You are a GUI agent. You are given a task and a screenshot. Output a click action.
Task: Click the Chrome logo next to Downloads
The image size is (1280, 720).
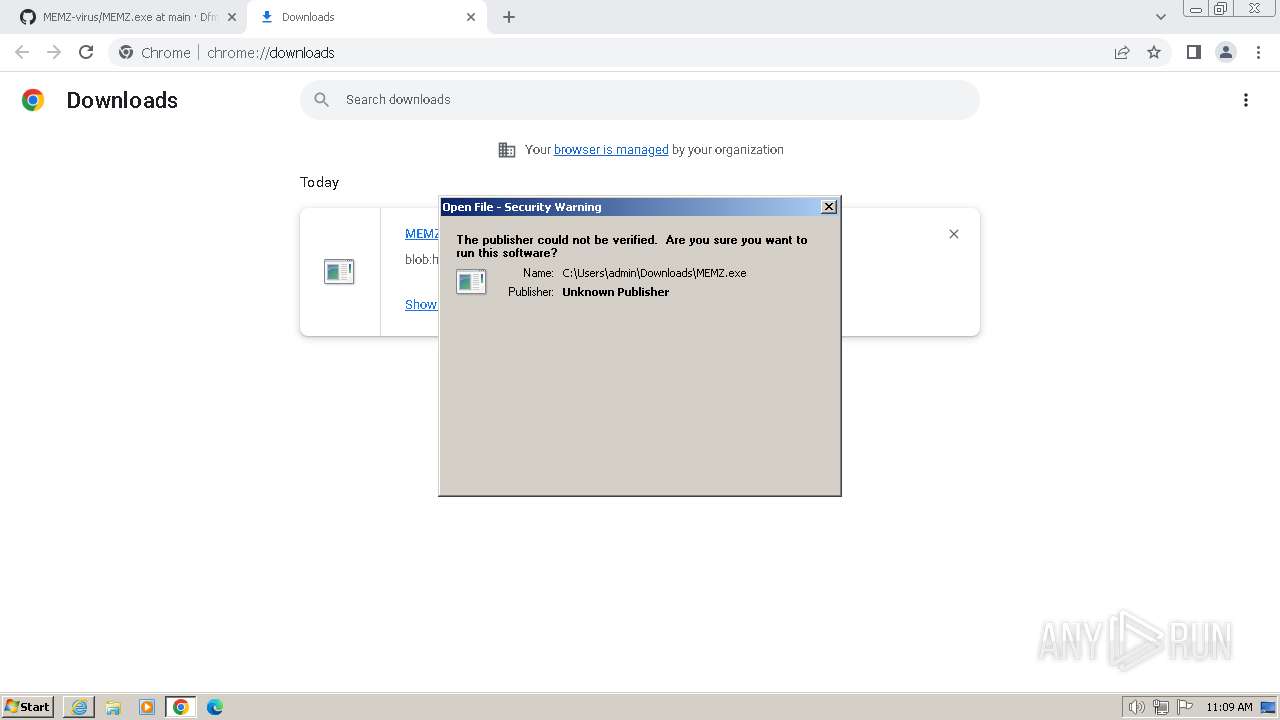click(x=33, y=100)
